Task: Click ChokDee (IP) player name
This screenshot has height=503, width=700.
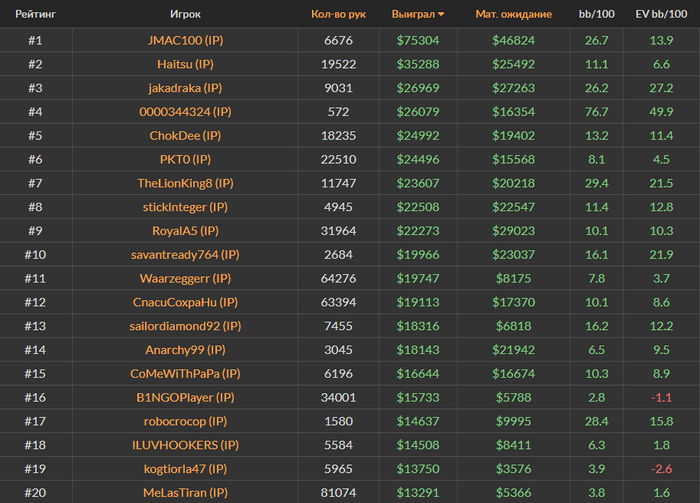Action: tap(185, 135)
